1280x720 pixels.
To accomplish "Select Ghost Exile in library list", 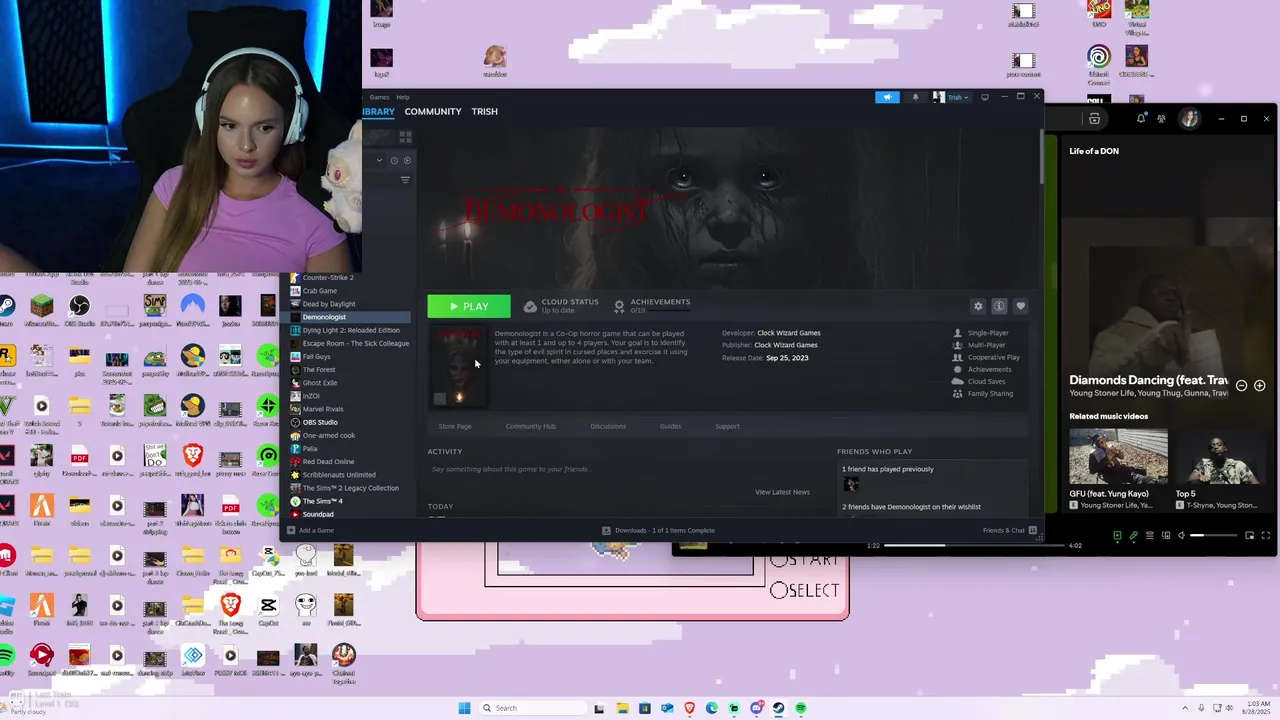I will (348, 383).
